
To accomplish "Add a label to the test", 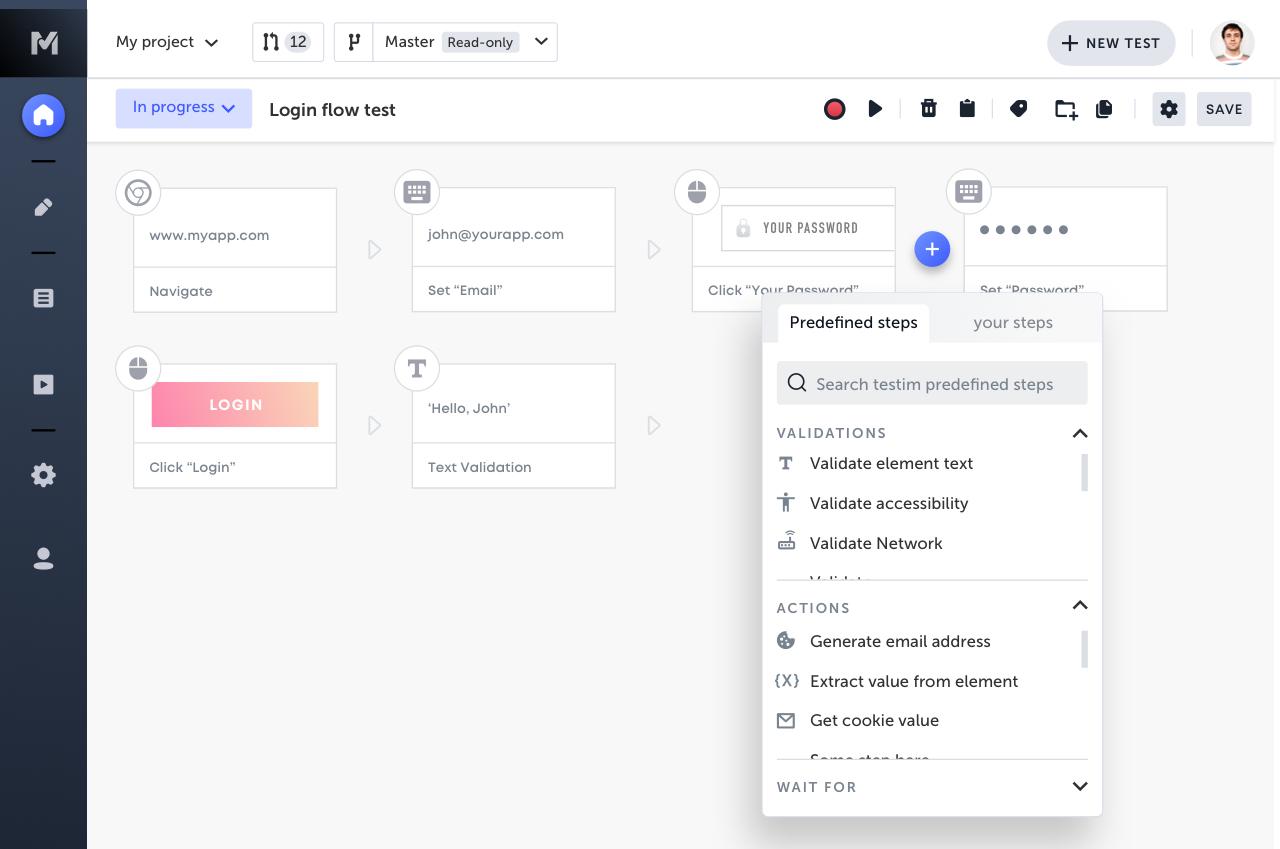I will pyautogui.click(x=1019, y=108).
